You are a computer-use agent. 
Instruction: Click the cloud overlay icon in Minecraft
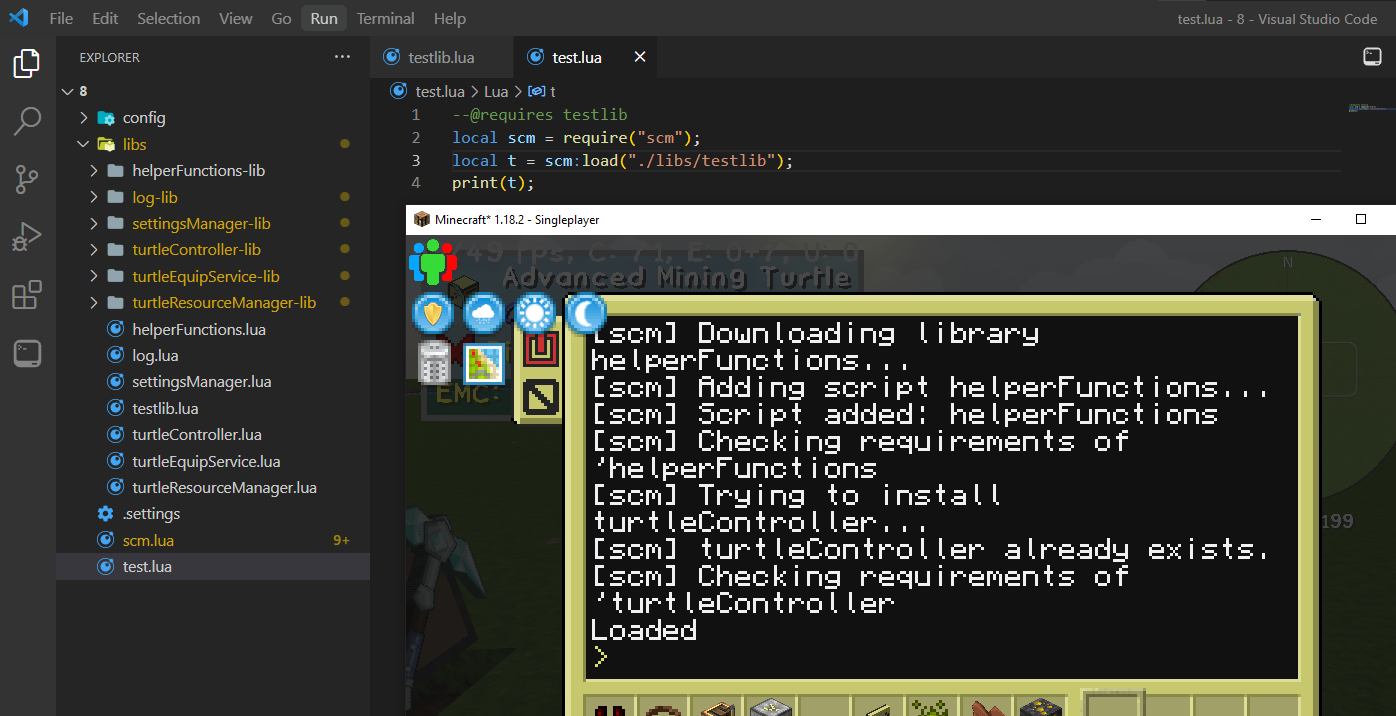[x=484, y=314]
